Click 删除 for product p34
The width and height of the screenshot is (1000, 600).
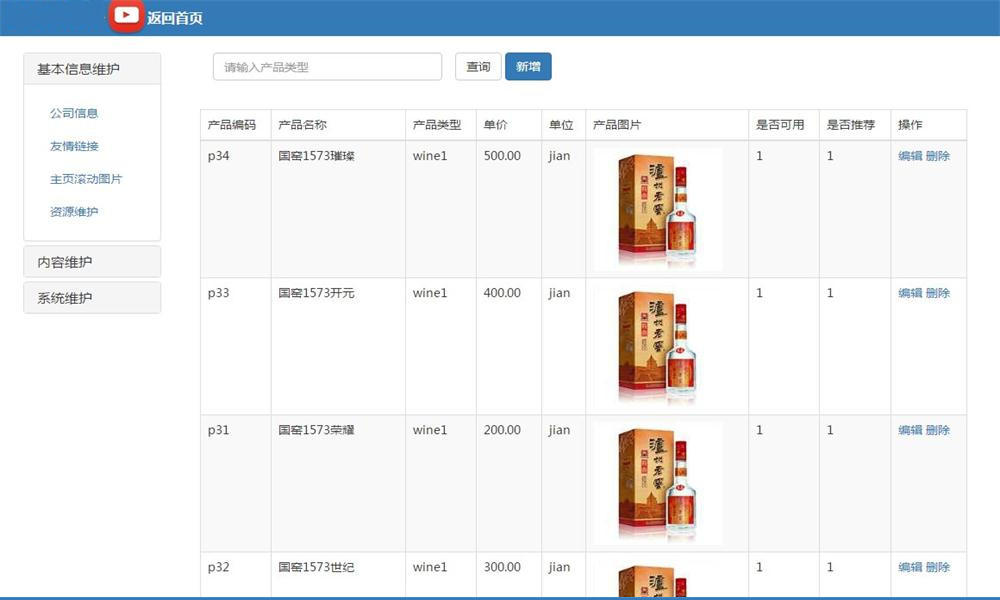pyautogui.click(x=938, y=156)
